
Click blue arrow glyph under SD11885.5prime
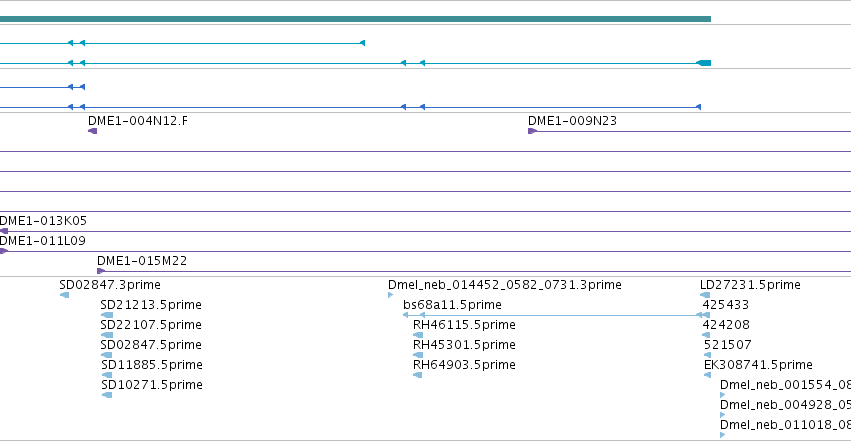107,375
